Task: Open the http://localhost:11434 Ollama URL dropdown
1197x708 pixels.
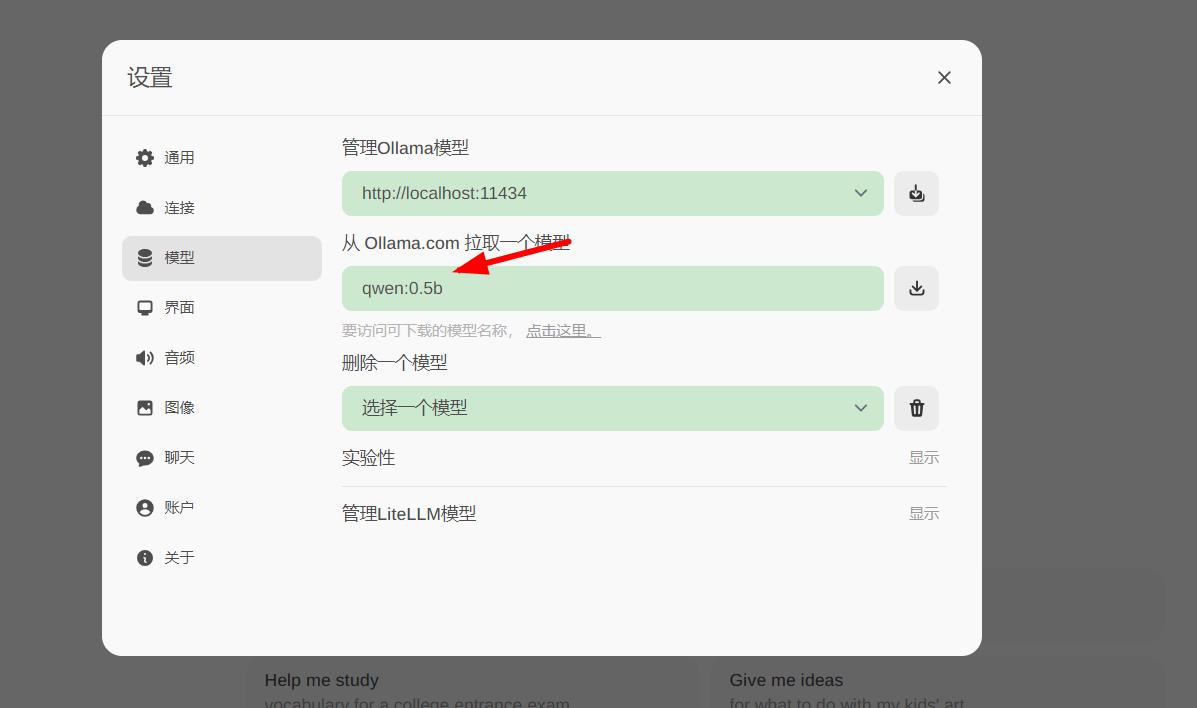Action: [x=612, y=193]
